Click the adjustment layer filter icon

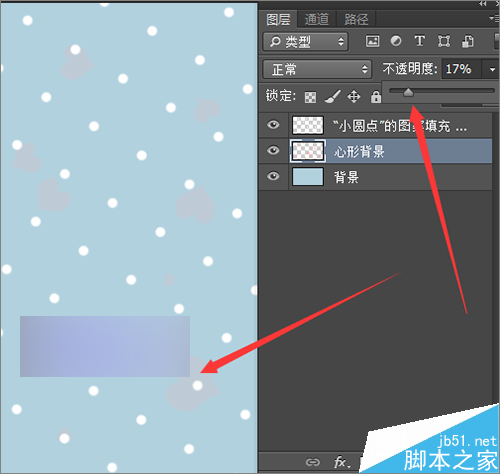[396, 41]
